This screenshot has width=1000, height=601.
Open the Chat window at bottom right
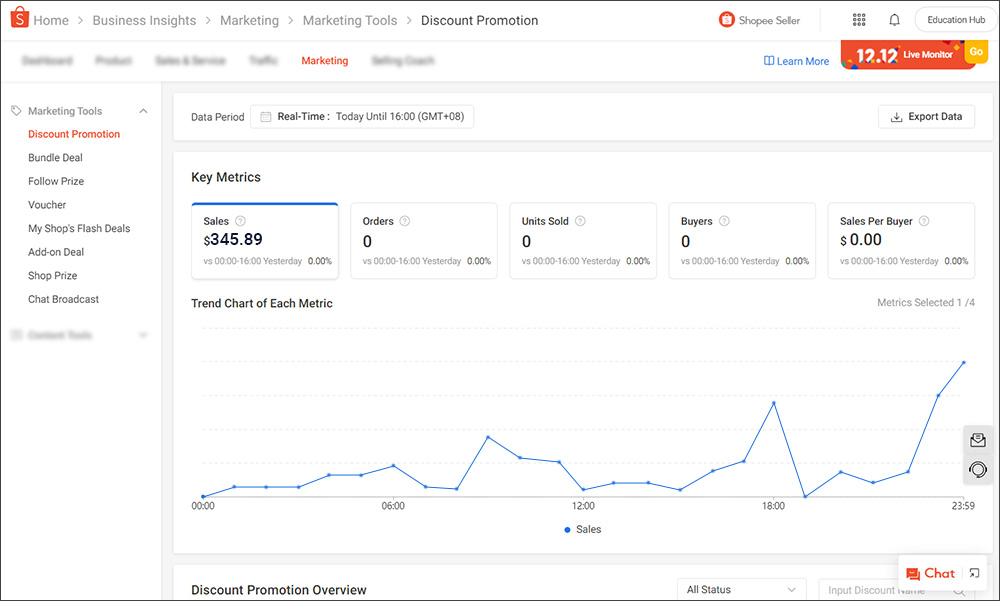coord(930,573)
